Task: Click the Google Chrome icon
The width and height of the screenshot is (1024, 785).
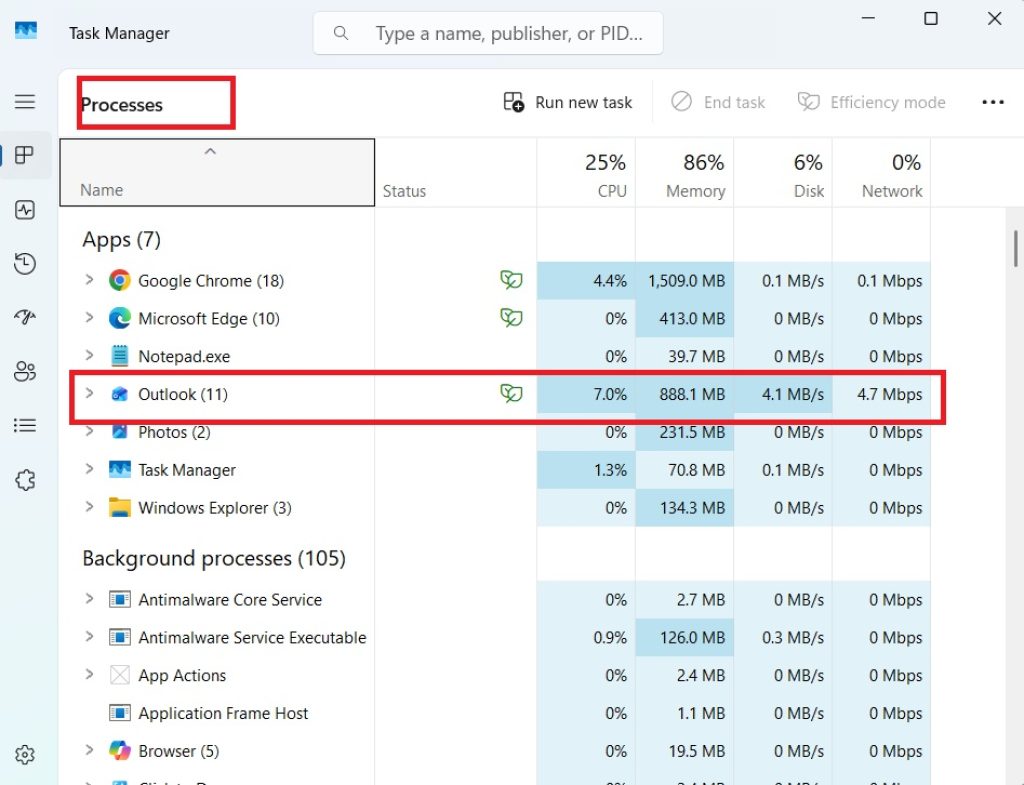Action: (x=120, y=280)
